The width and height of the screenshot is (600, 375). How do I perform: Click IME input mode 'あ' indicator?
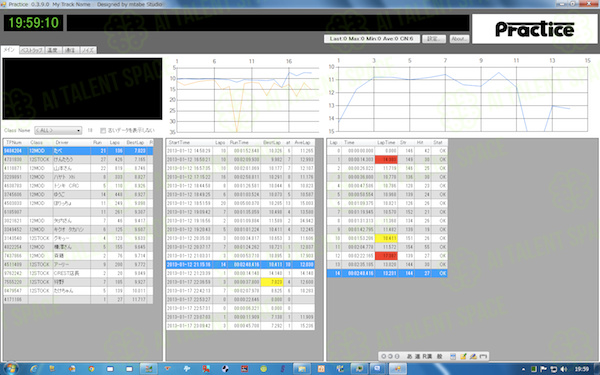[x=409, y=356]
